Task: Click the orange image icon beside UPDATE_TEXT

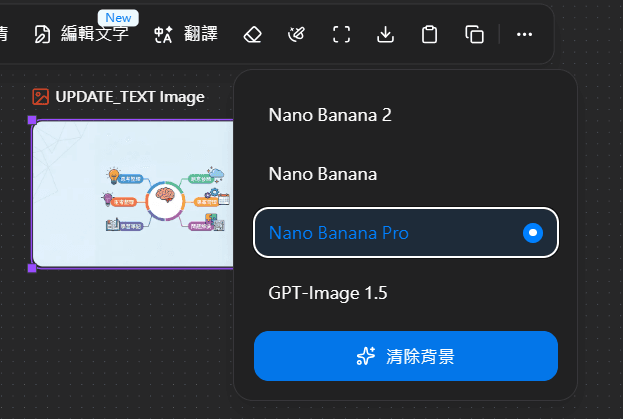Action: (41, 97)
